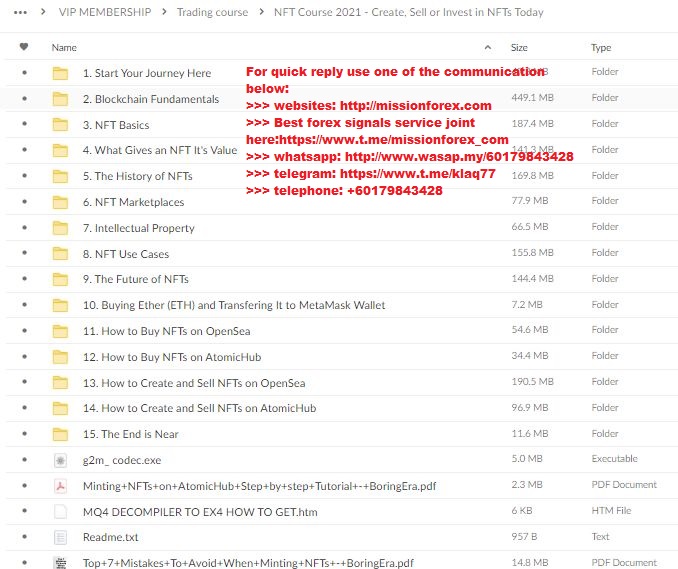Click NFT Course 2021 breadcrumb title
Image resolution: width=678 pixels, height=569 pixels.
[409, 12]
